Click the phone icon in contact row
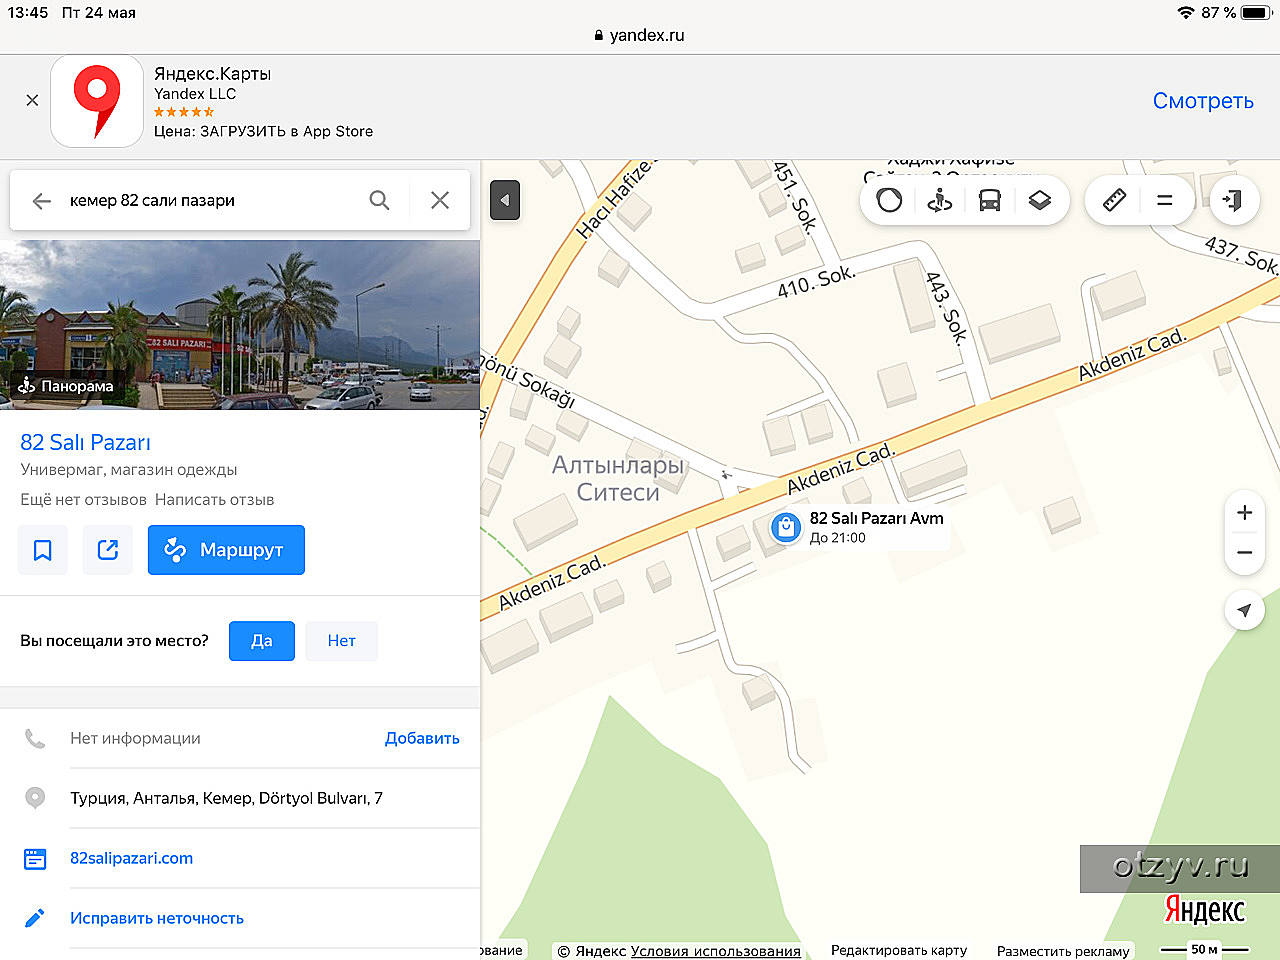1280x960 pixels. click(35, 738)
